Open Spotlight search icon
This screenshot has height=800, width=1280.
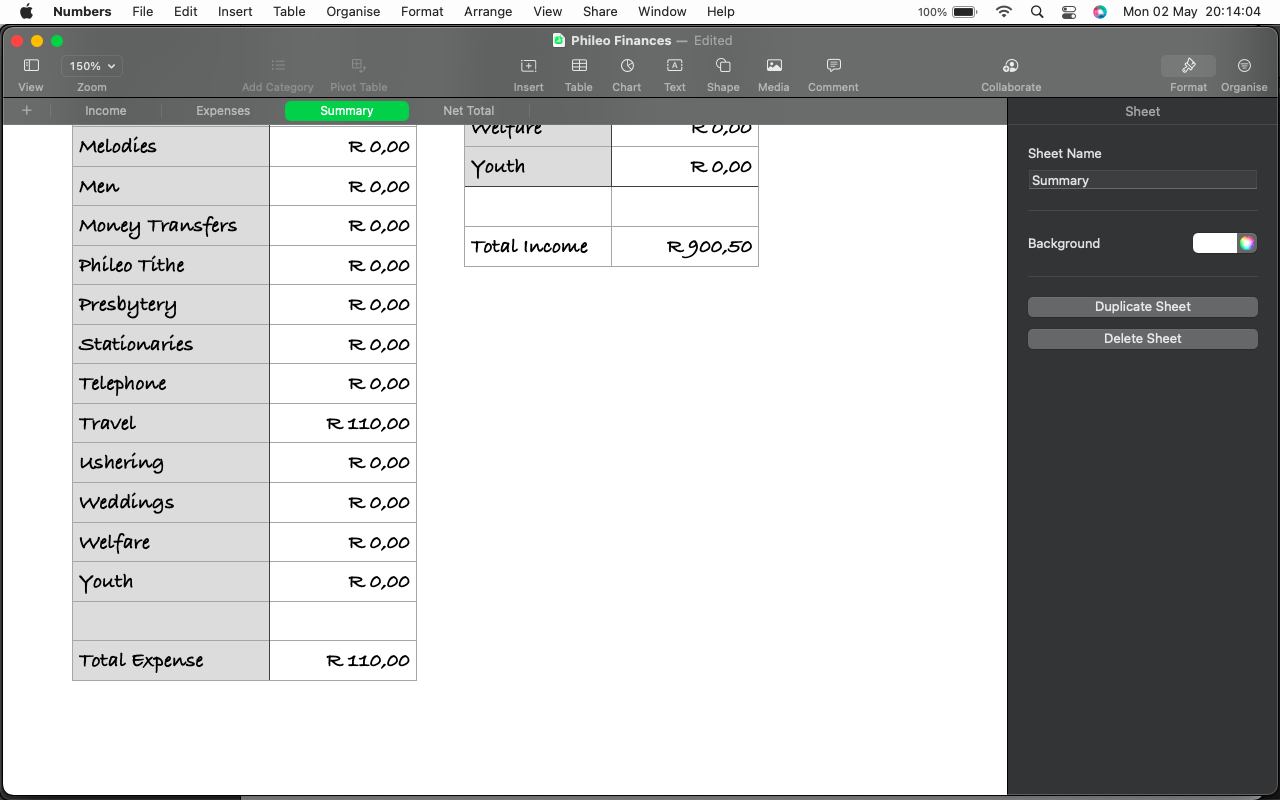pyautogui.click(x=1037, y=12)
